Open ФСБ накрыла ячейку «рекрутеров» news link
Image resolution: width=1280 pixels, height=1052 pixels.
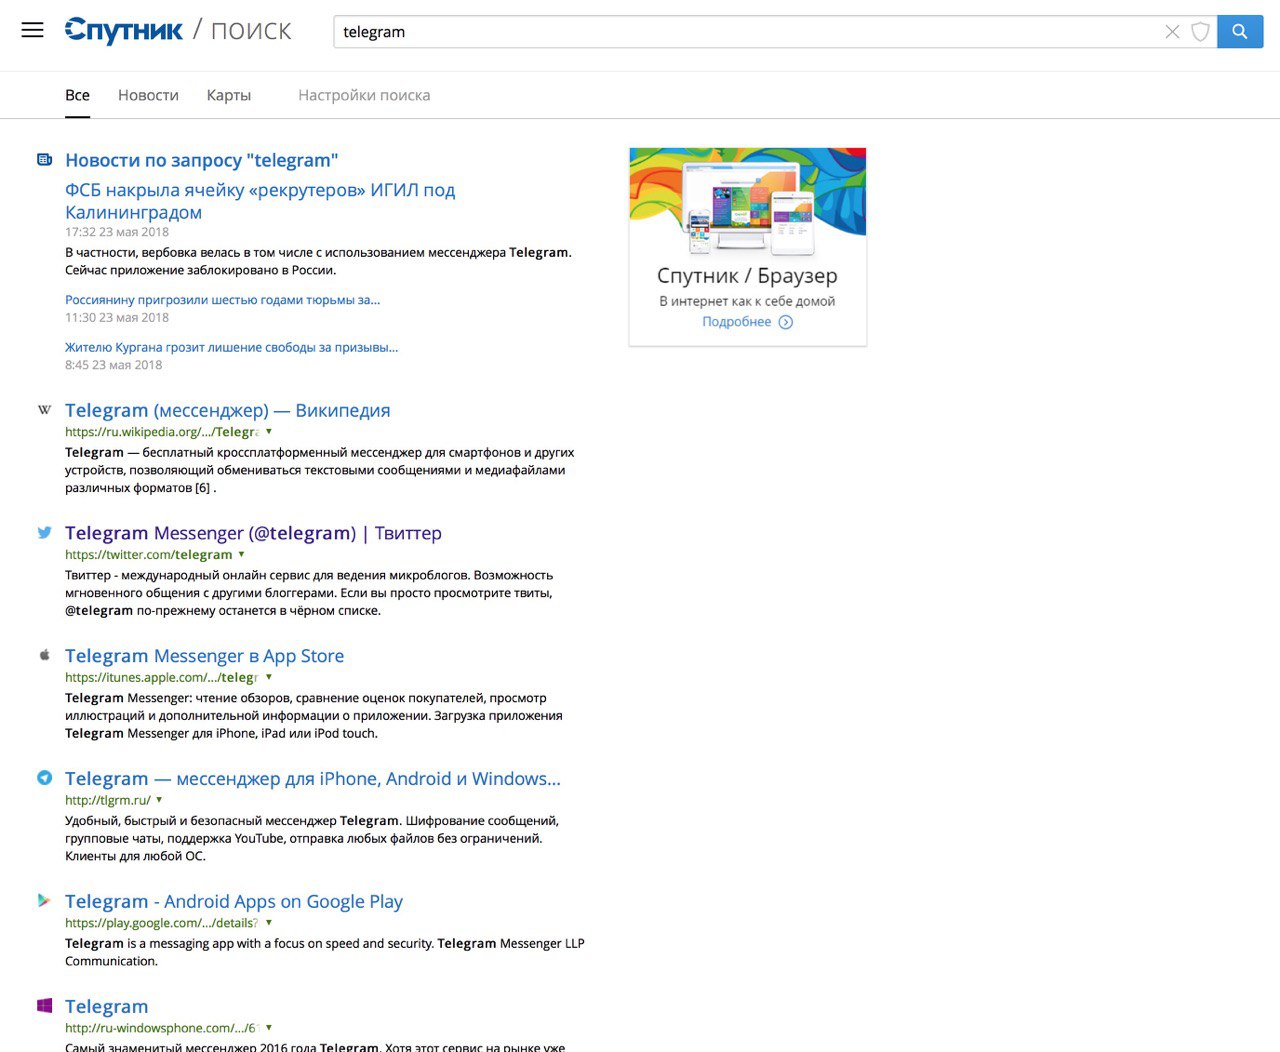[x=260, y=201]
